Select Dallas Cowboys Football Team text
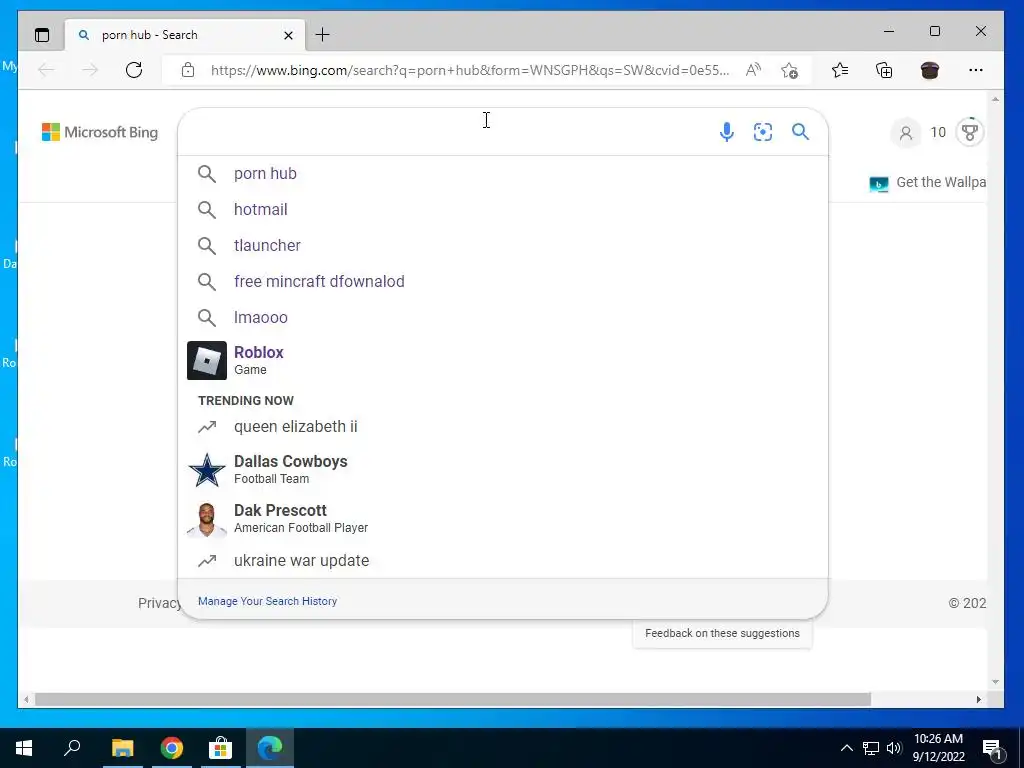The width and height of the screenshot is (1024, 768). pos(291,470)
